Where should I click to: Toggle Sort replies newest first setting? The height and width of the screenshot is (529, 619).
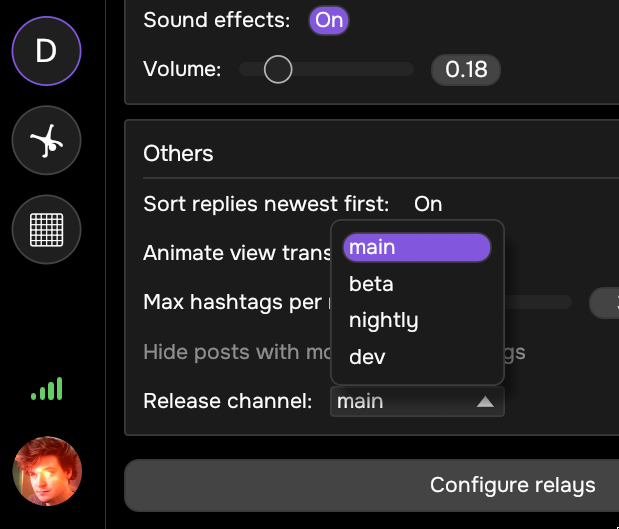click(428, 204)
